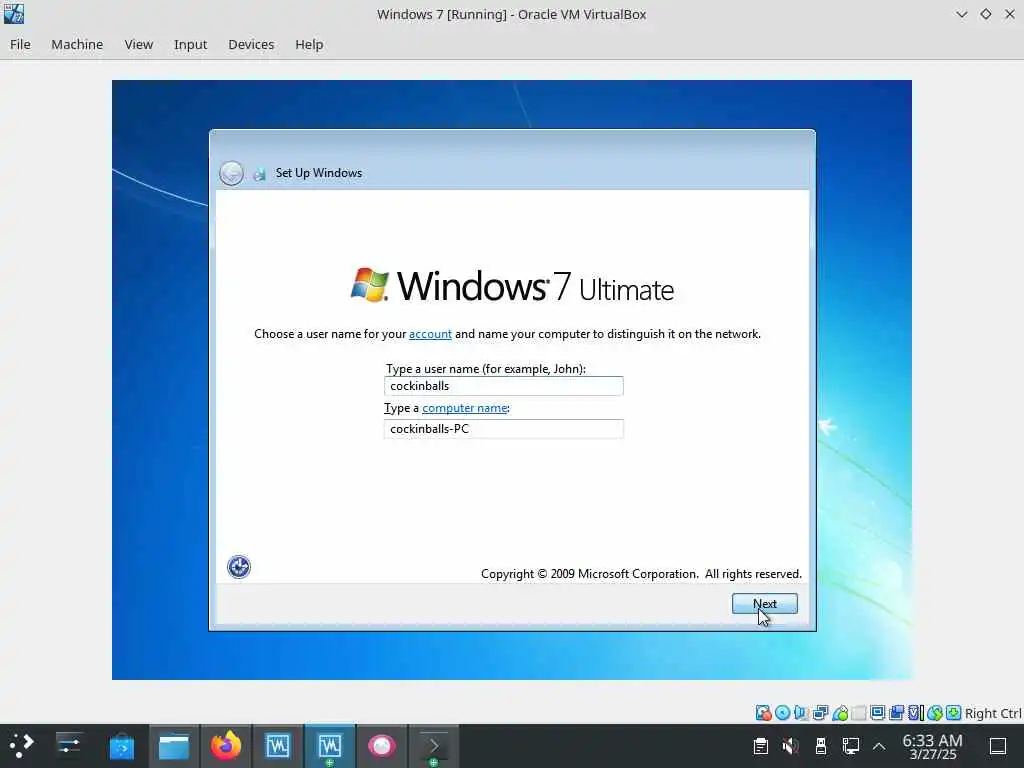Open the Machine menu

(x=77, y=44)
